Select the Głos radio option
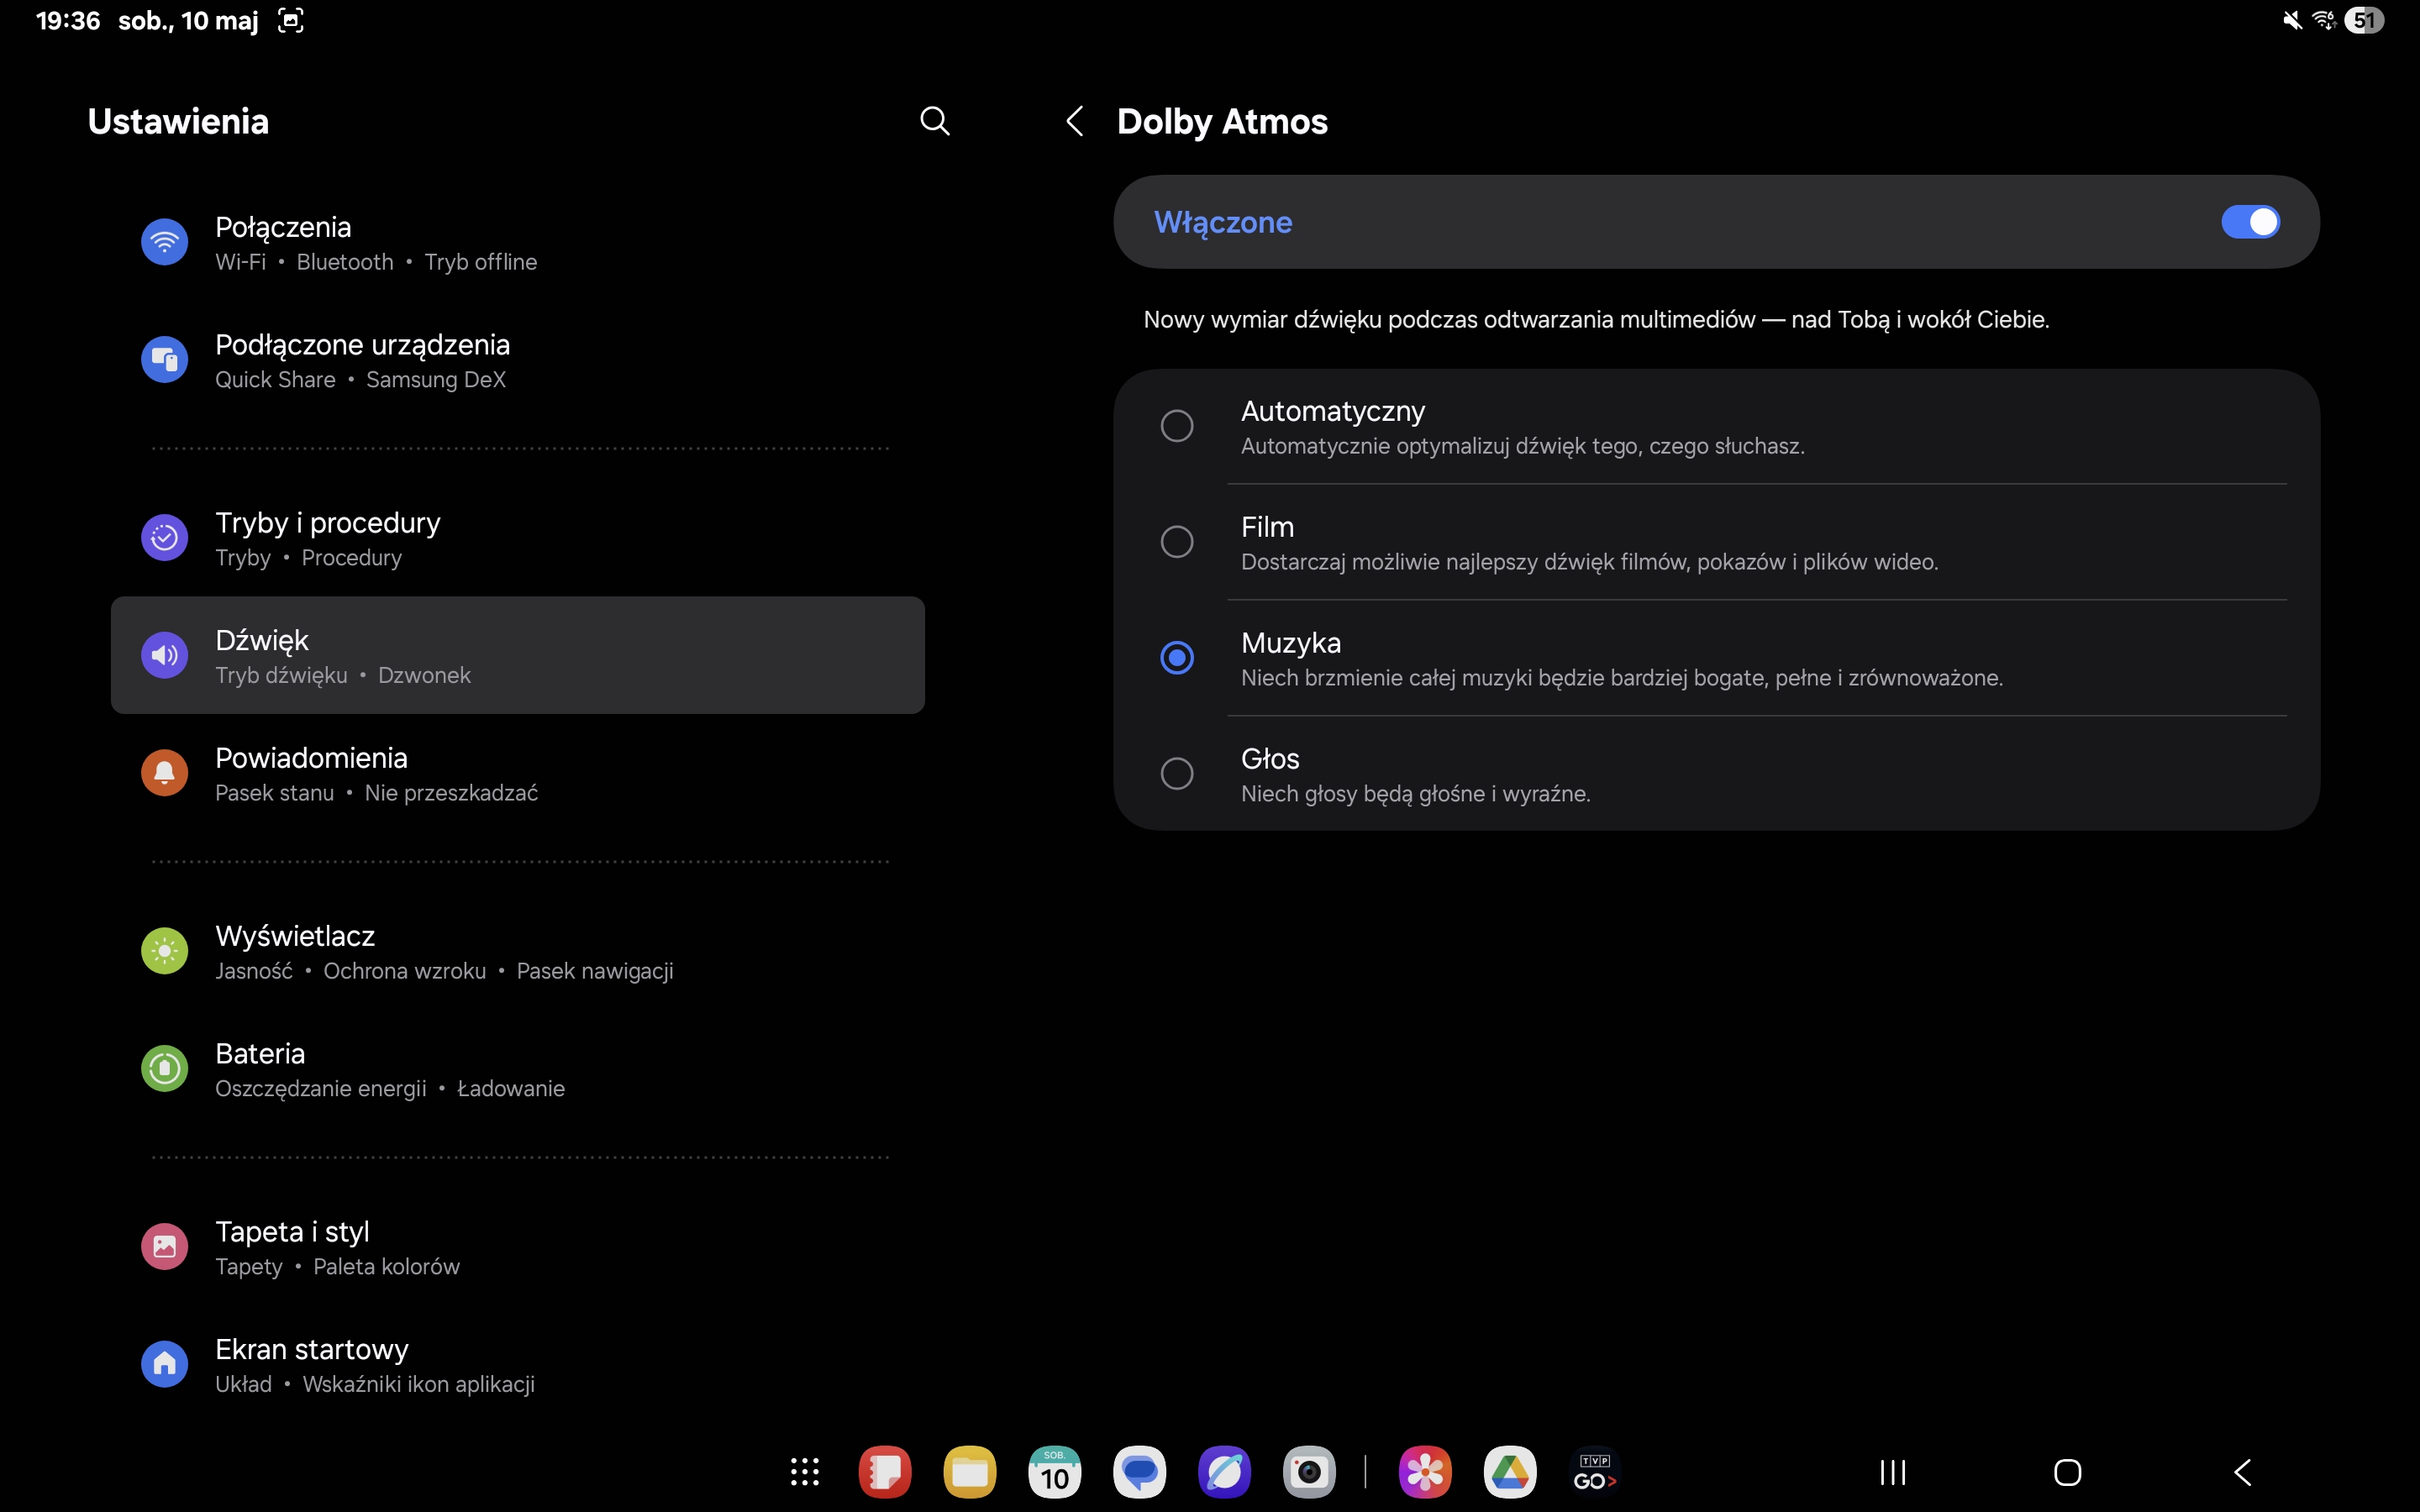 [1177, 773]
